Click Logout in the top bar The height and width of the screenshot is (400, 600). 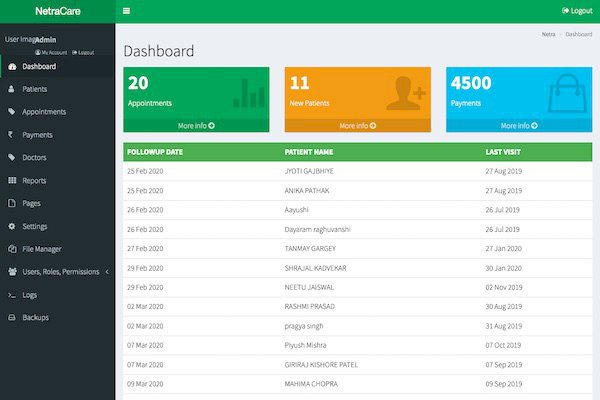tap(578, 11)
